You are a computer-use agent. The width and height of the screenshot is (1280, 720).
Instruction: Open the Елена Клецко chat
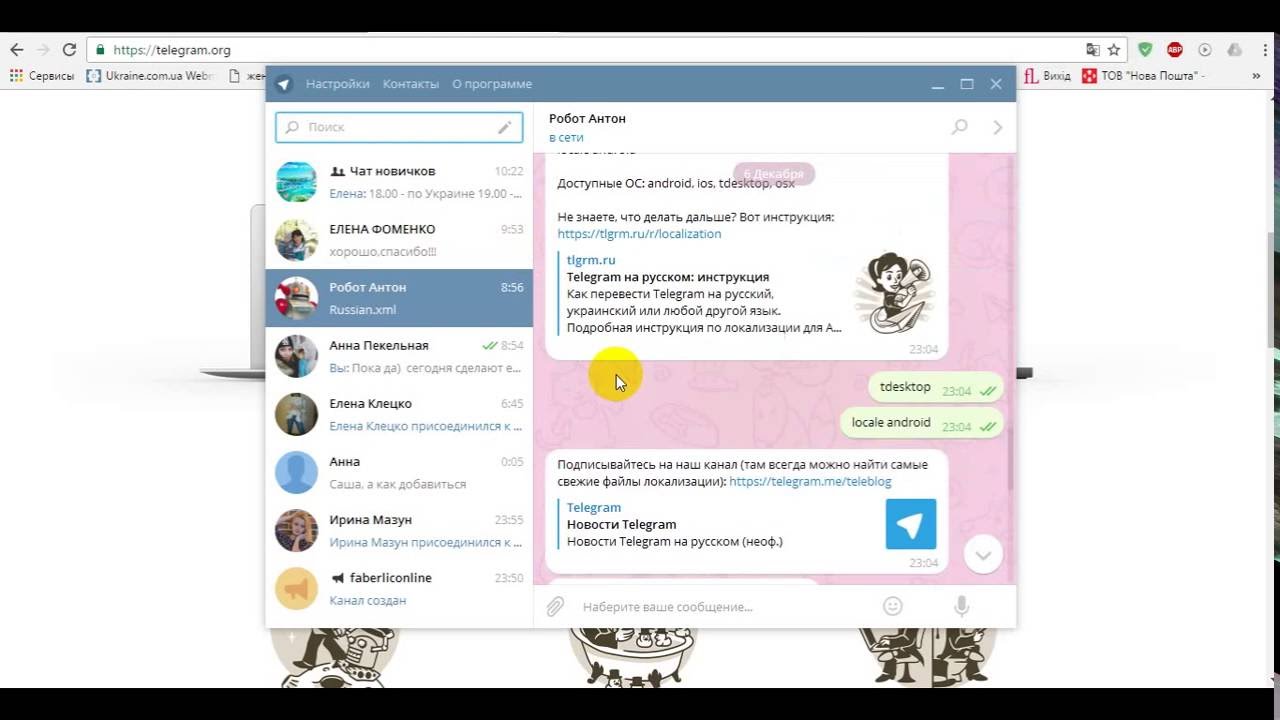coord(399,414)
